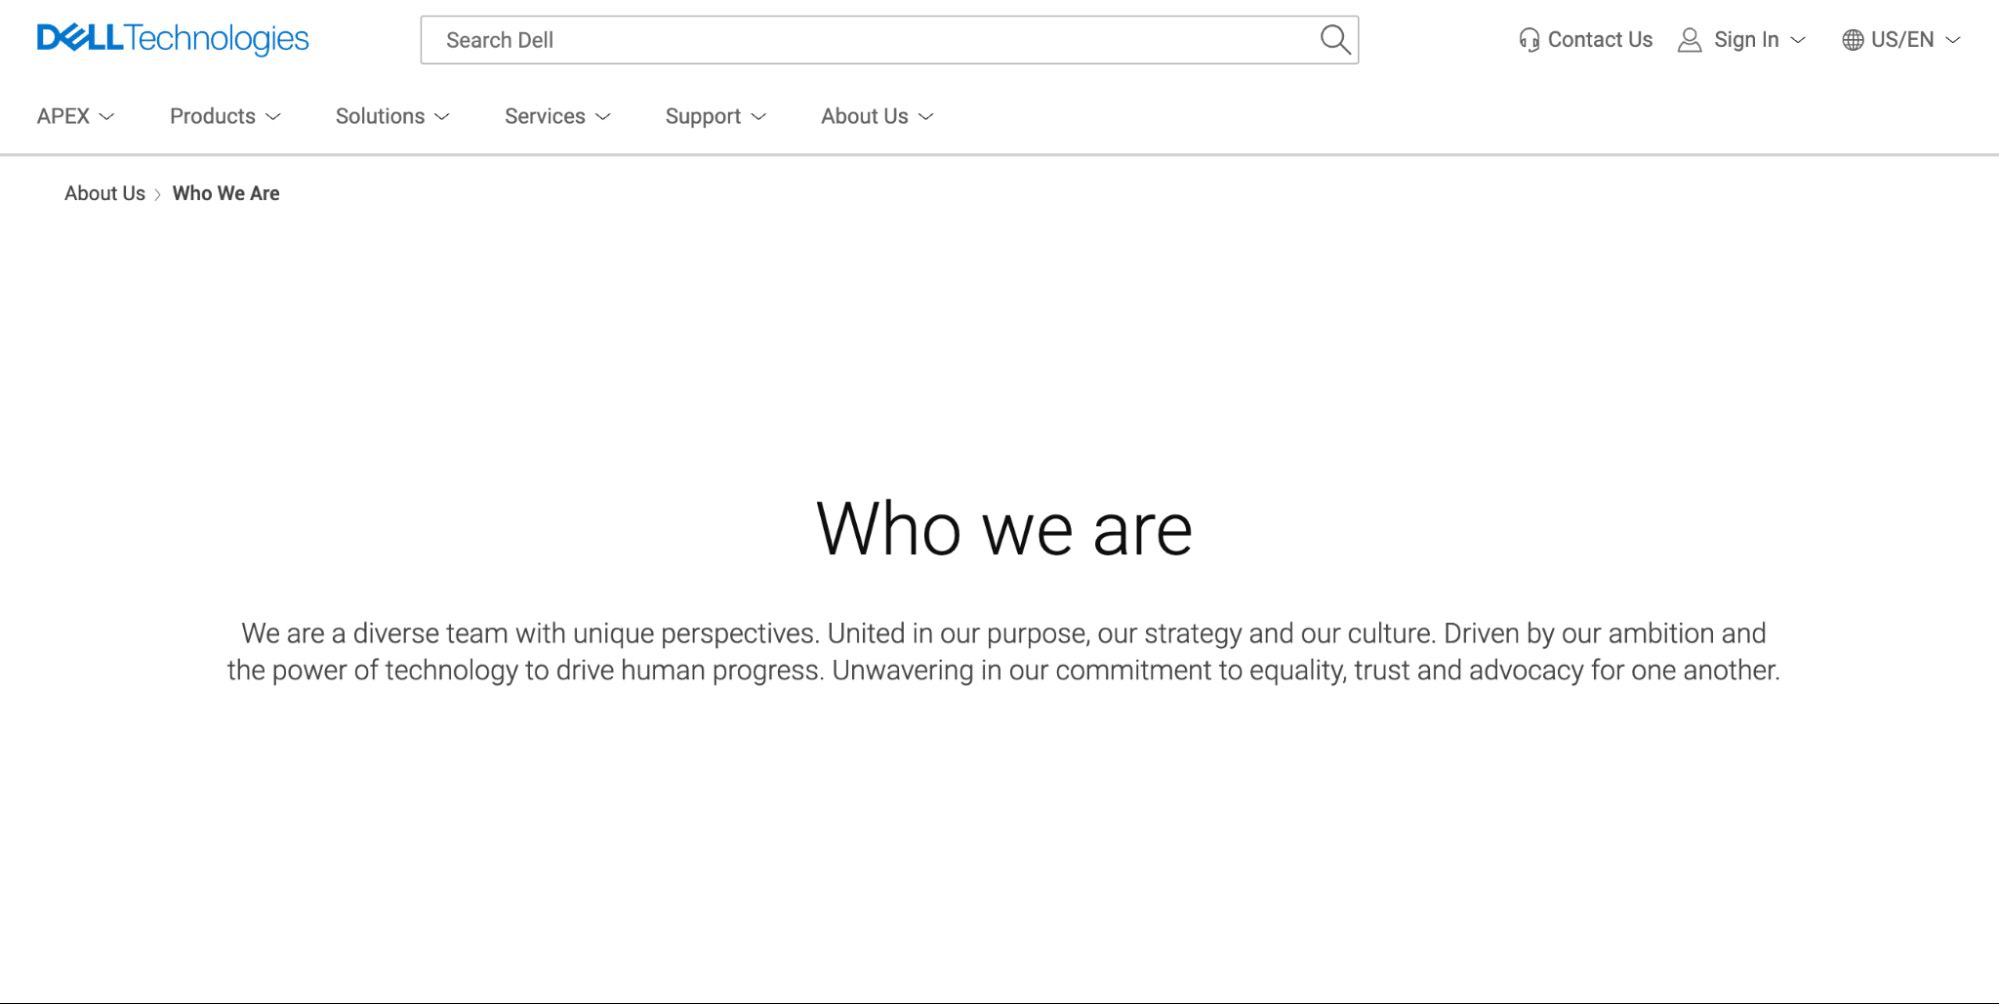Expand the About Us nav chevron
This screenshot has width=1999, height=1004.
(x=926, y=117)
